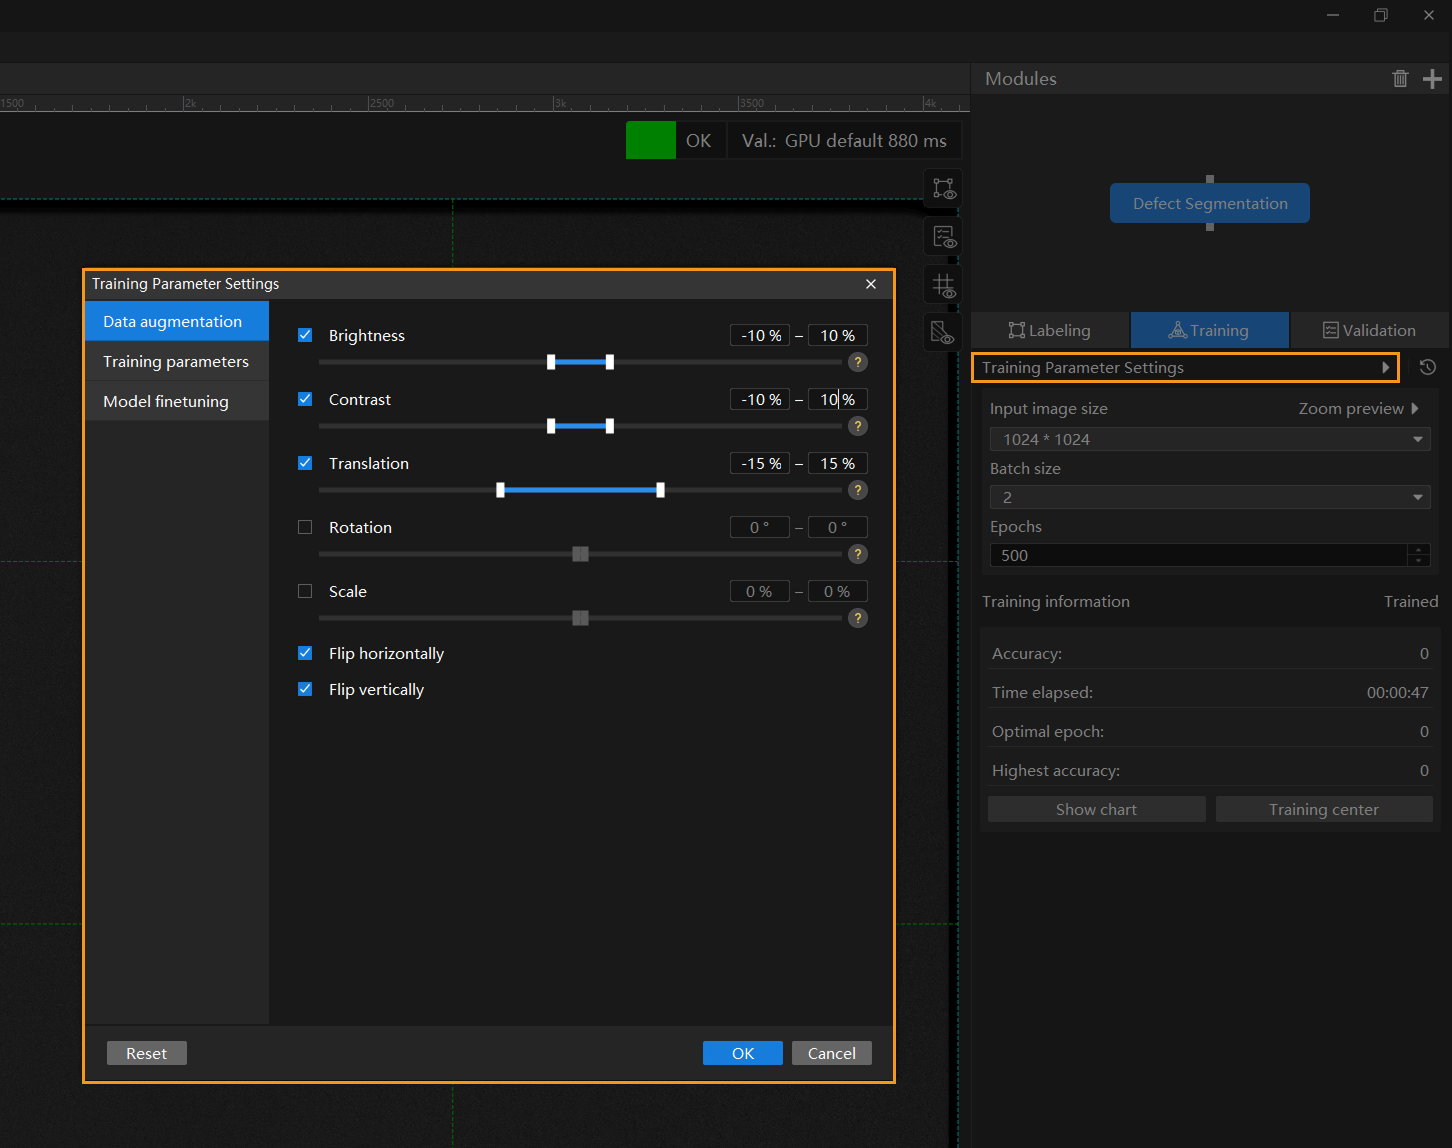Screen dimensions: 1452x1148
Task: Open help for Scale augmentation
Action: pyautogui.click(x=858, y=618)
